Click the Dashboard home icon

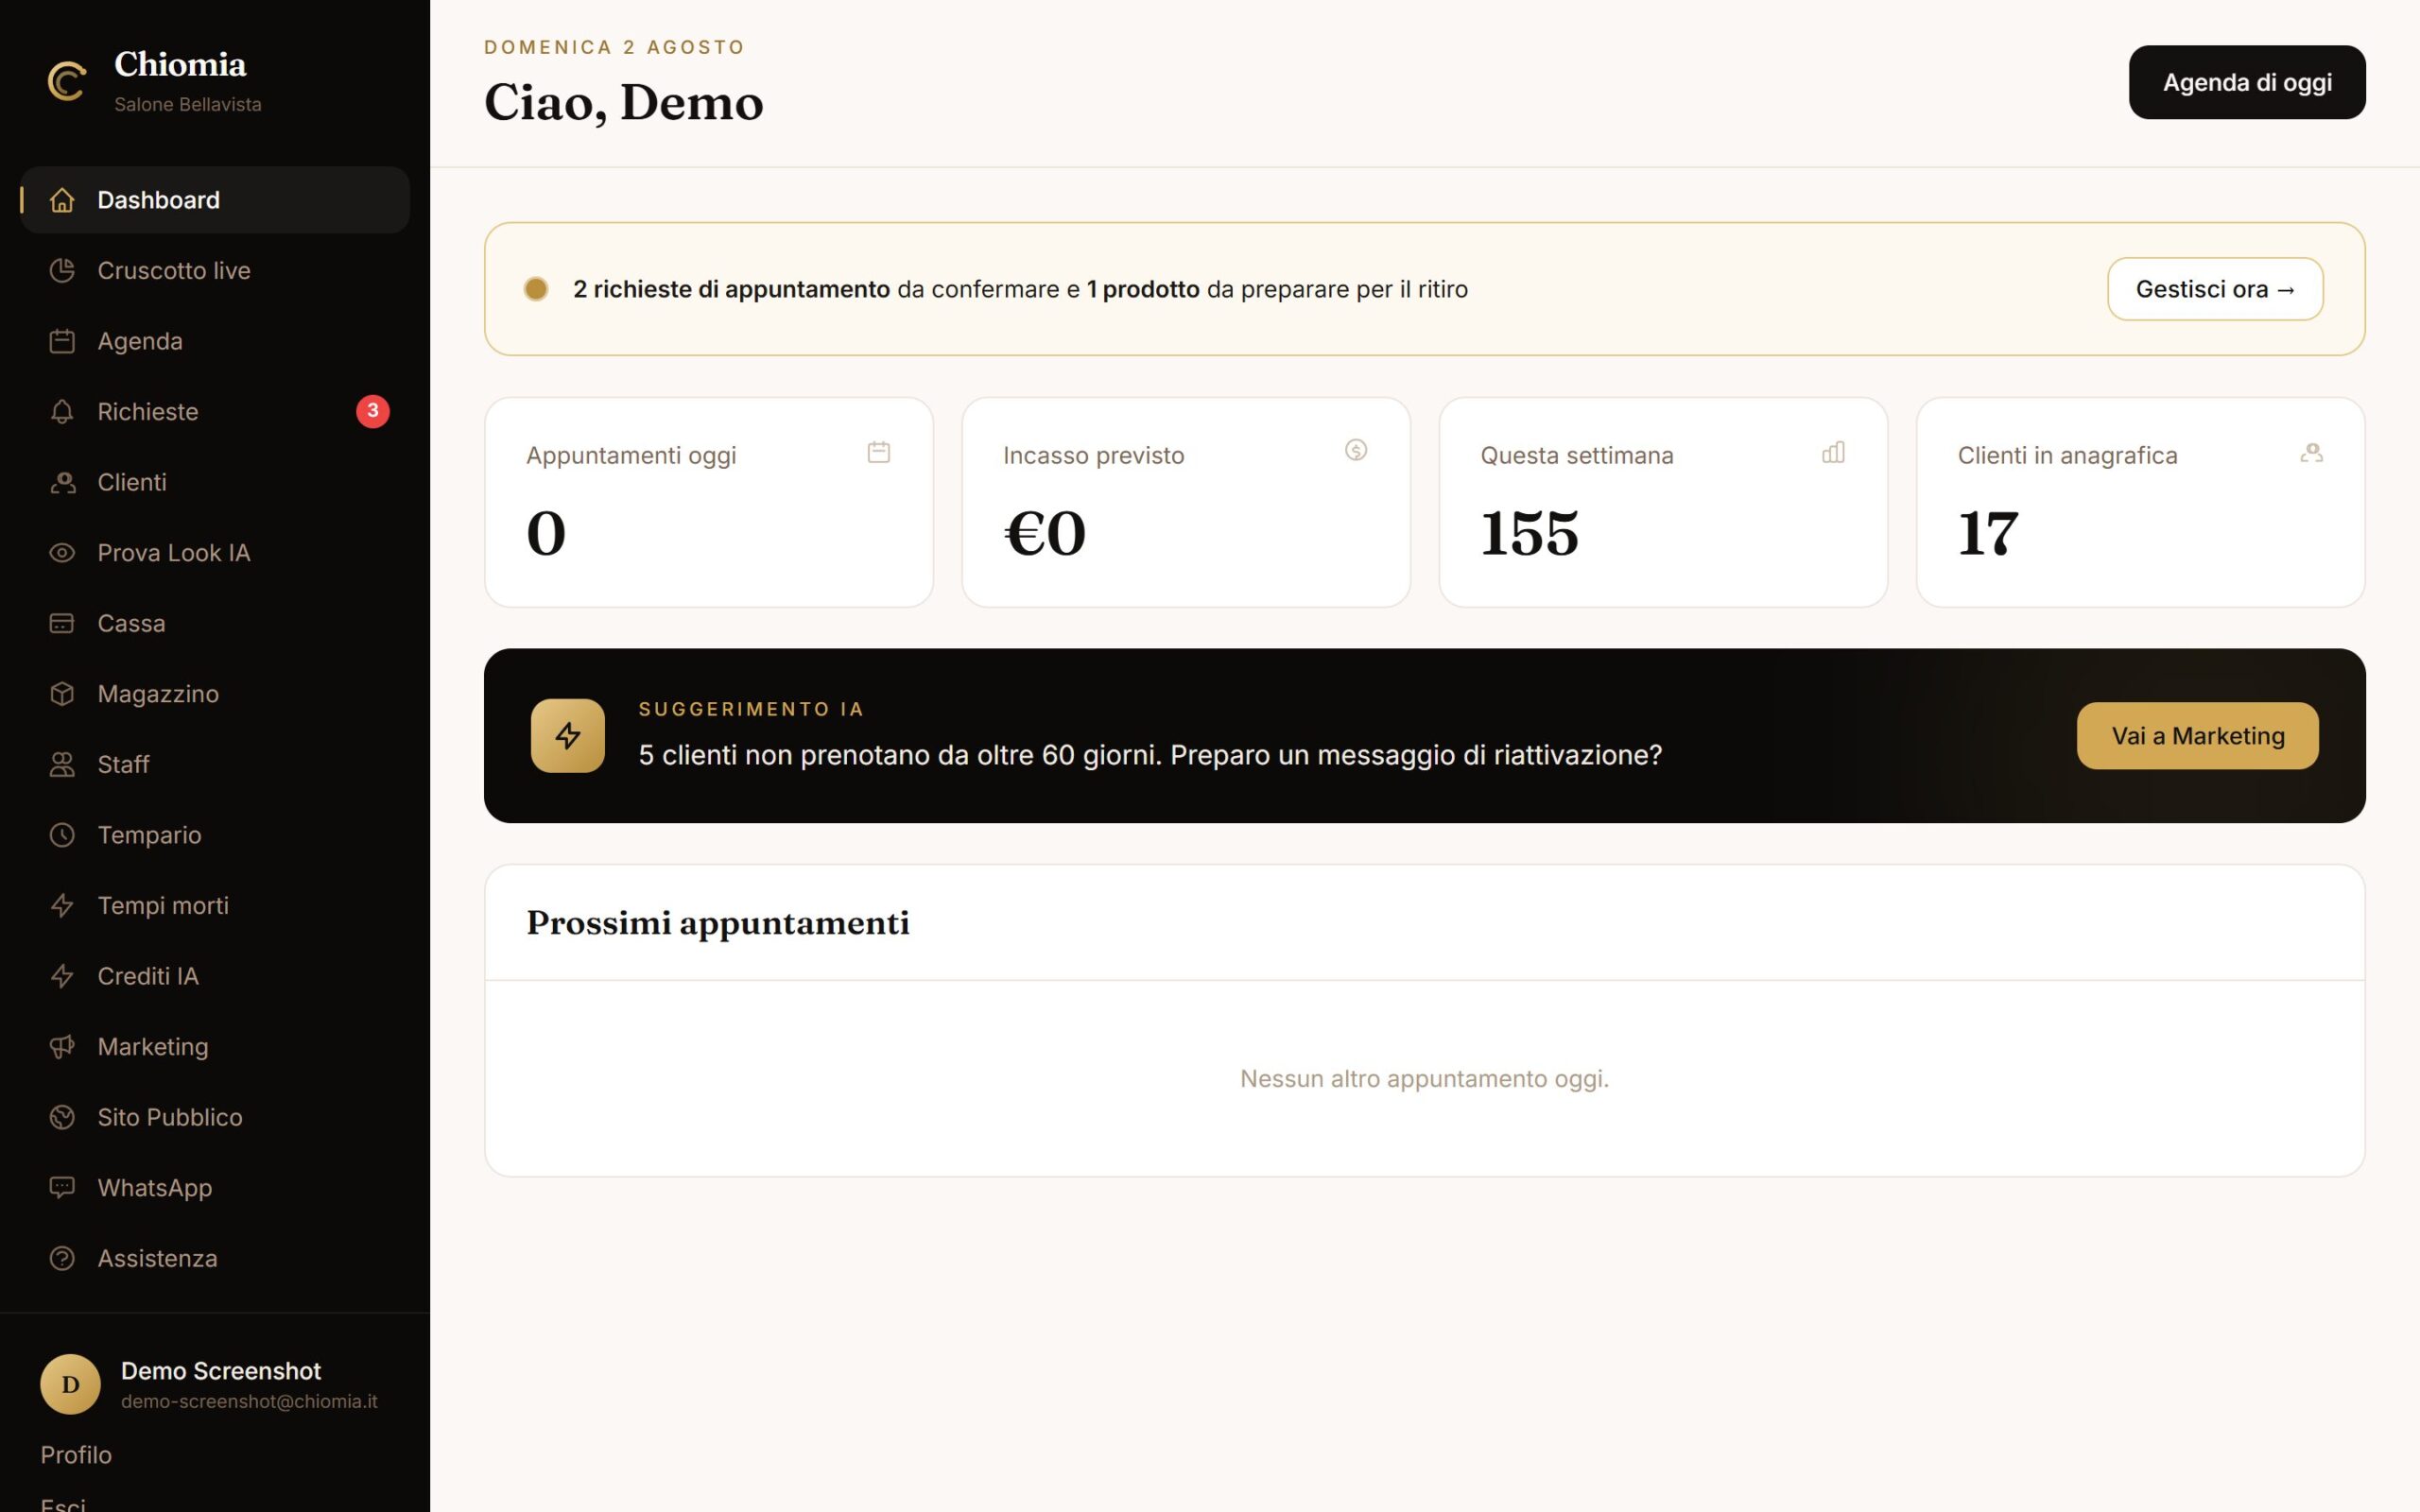coord(62,200)
